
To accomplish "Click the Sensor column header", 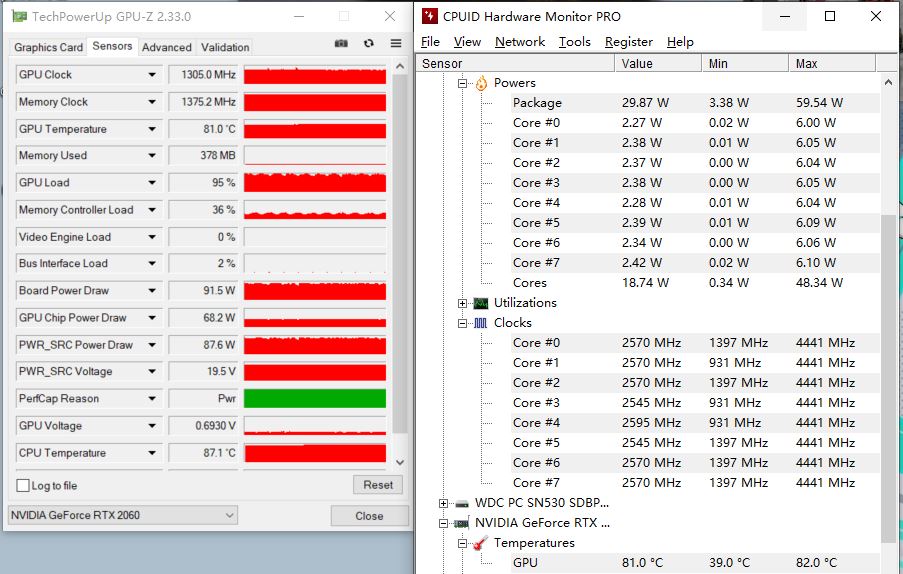I will [x=515, y=63].
